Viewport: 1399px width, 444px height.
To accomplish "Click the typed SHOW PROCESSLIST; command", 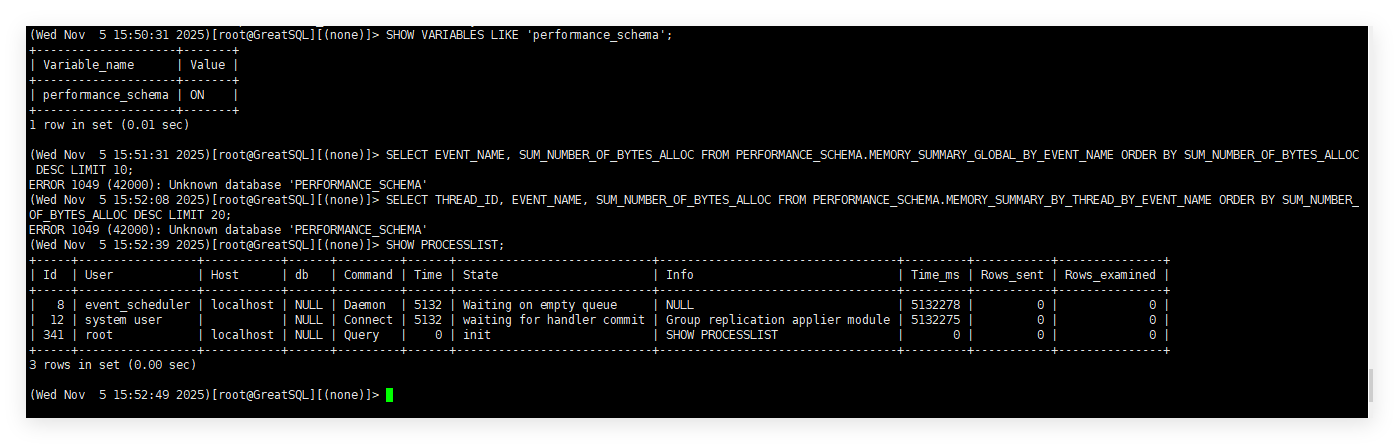I will (445, 245).
